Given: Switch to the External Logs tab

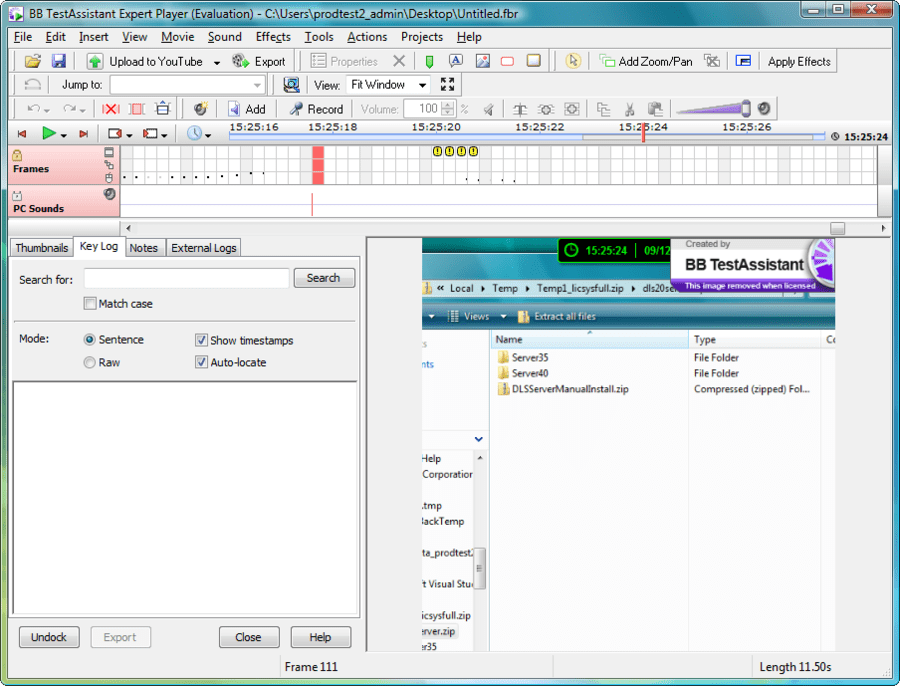Looking at the screenshot, I should 204,247.
